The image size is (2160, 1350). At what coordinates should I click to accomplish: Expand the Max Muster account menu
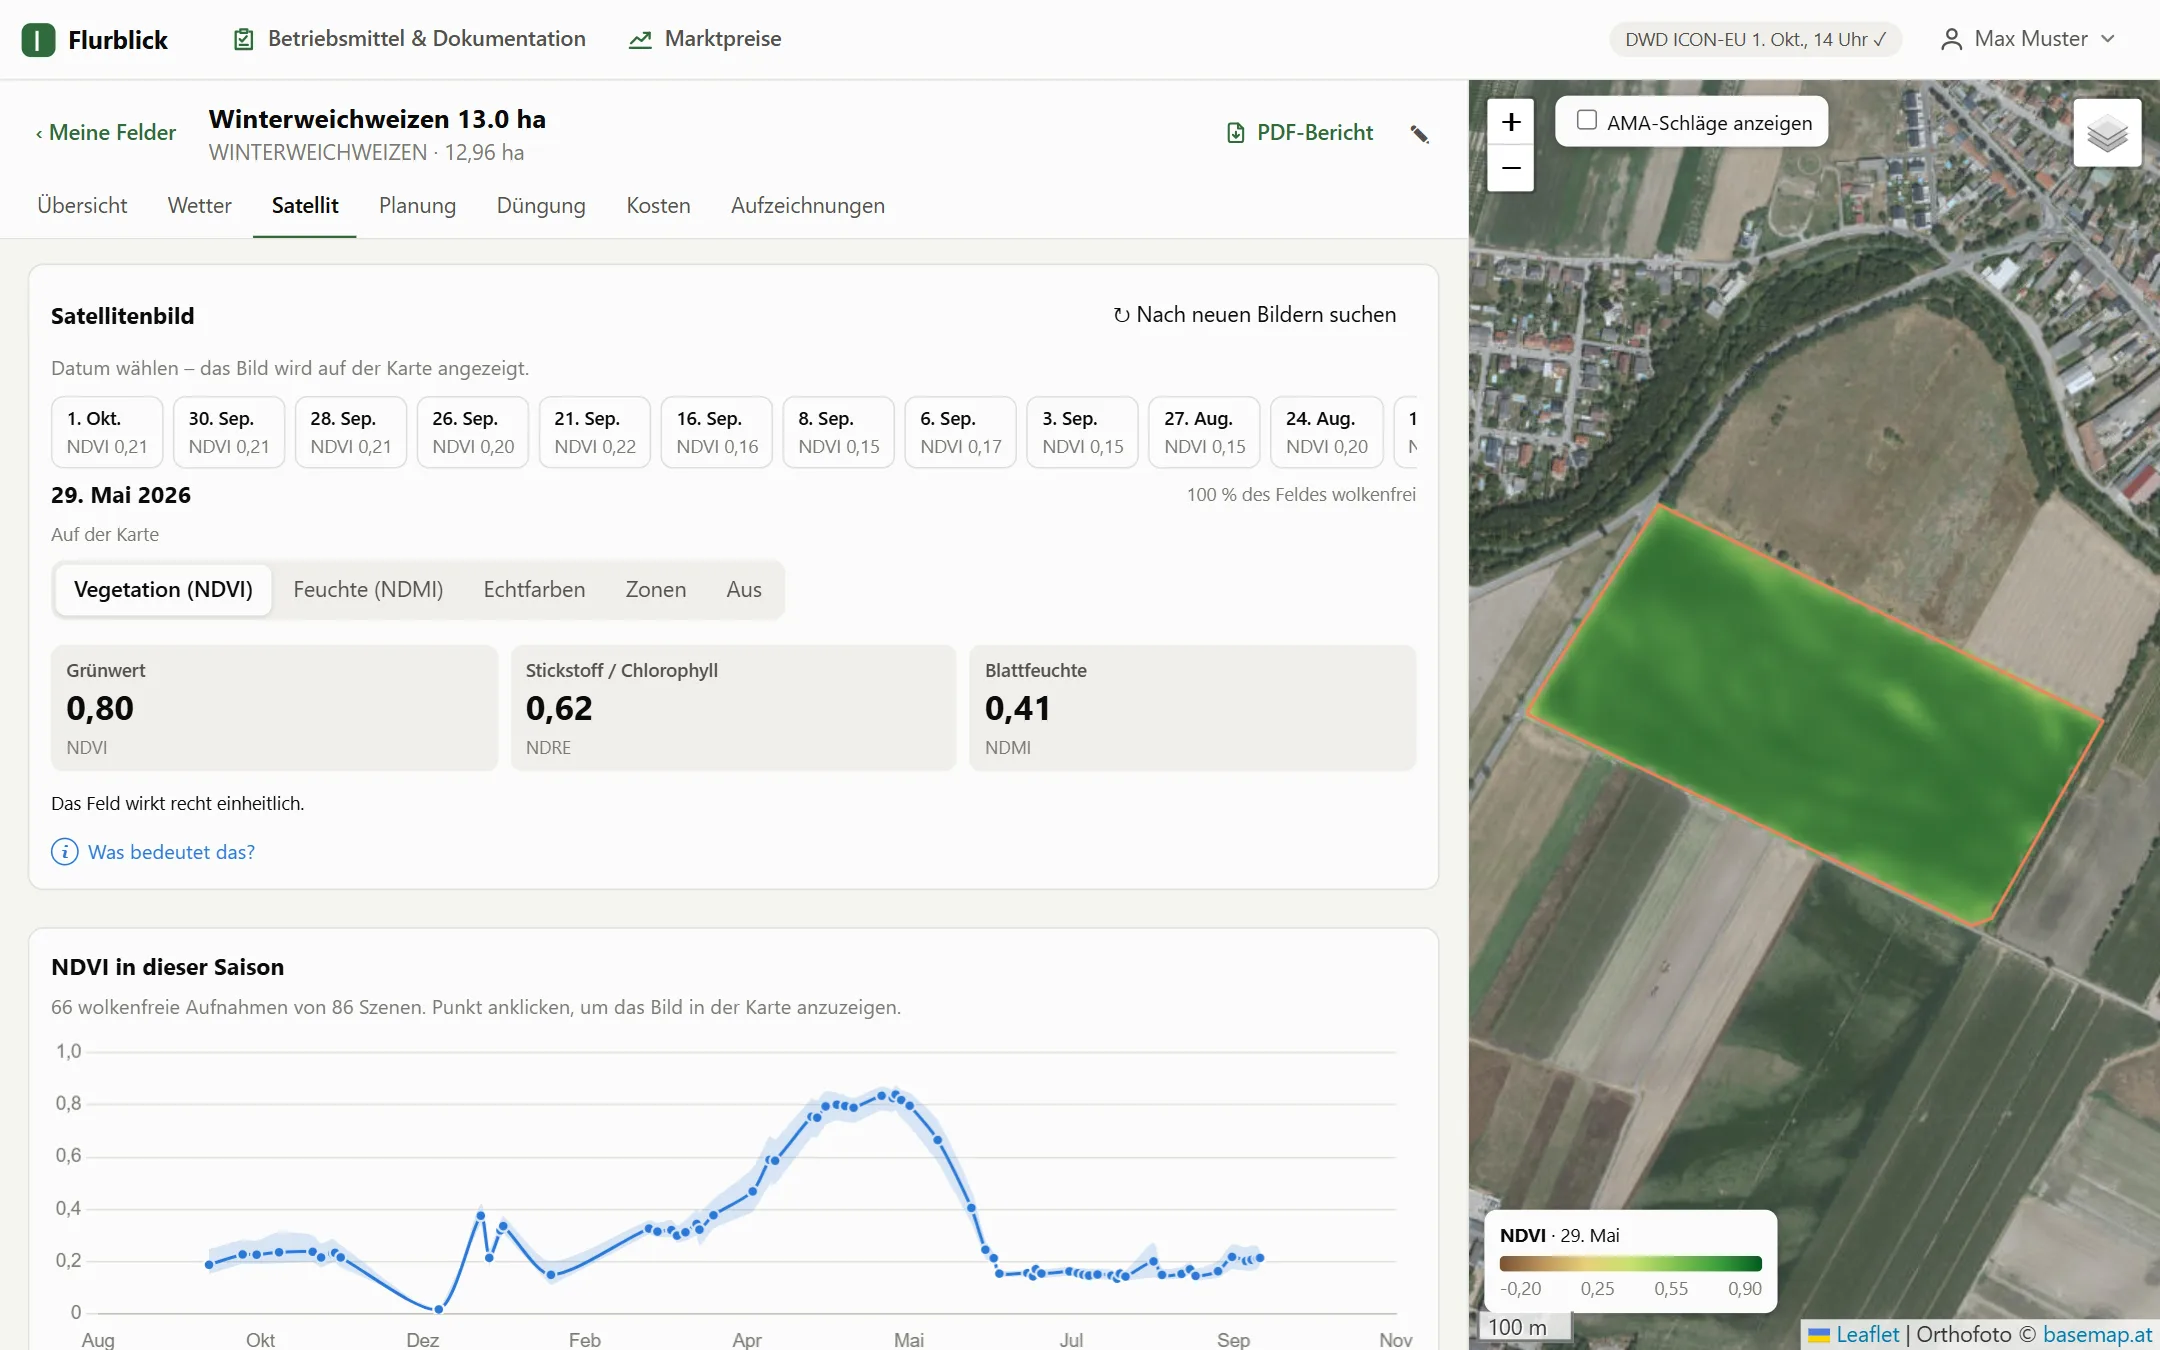click(2029, 39)
